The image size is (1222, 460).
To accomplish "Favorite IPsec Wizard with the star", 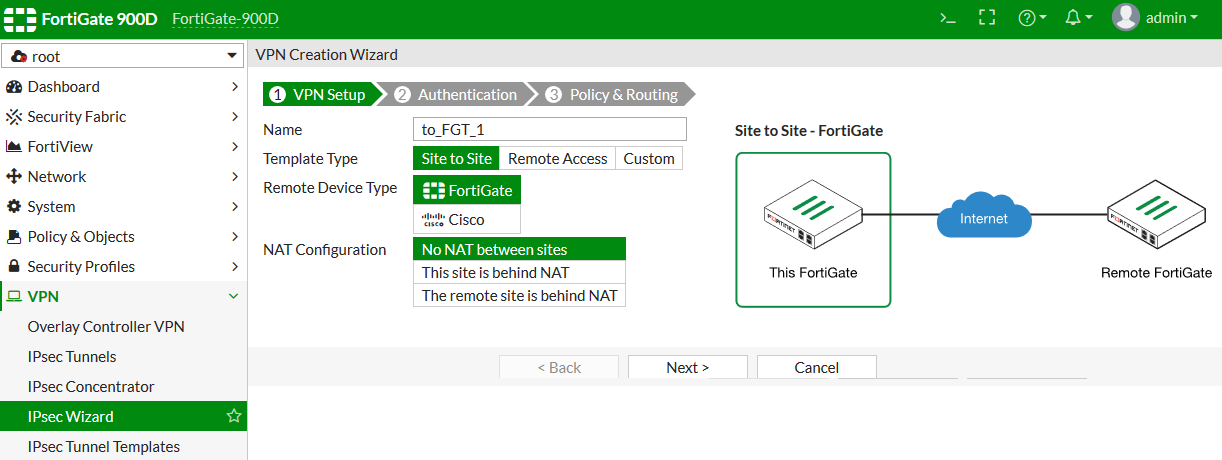I will [234, 416].
